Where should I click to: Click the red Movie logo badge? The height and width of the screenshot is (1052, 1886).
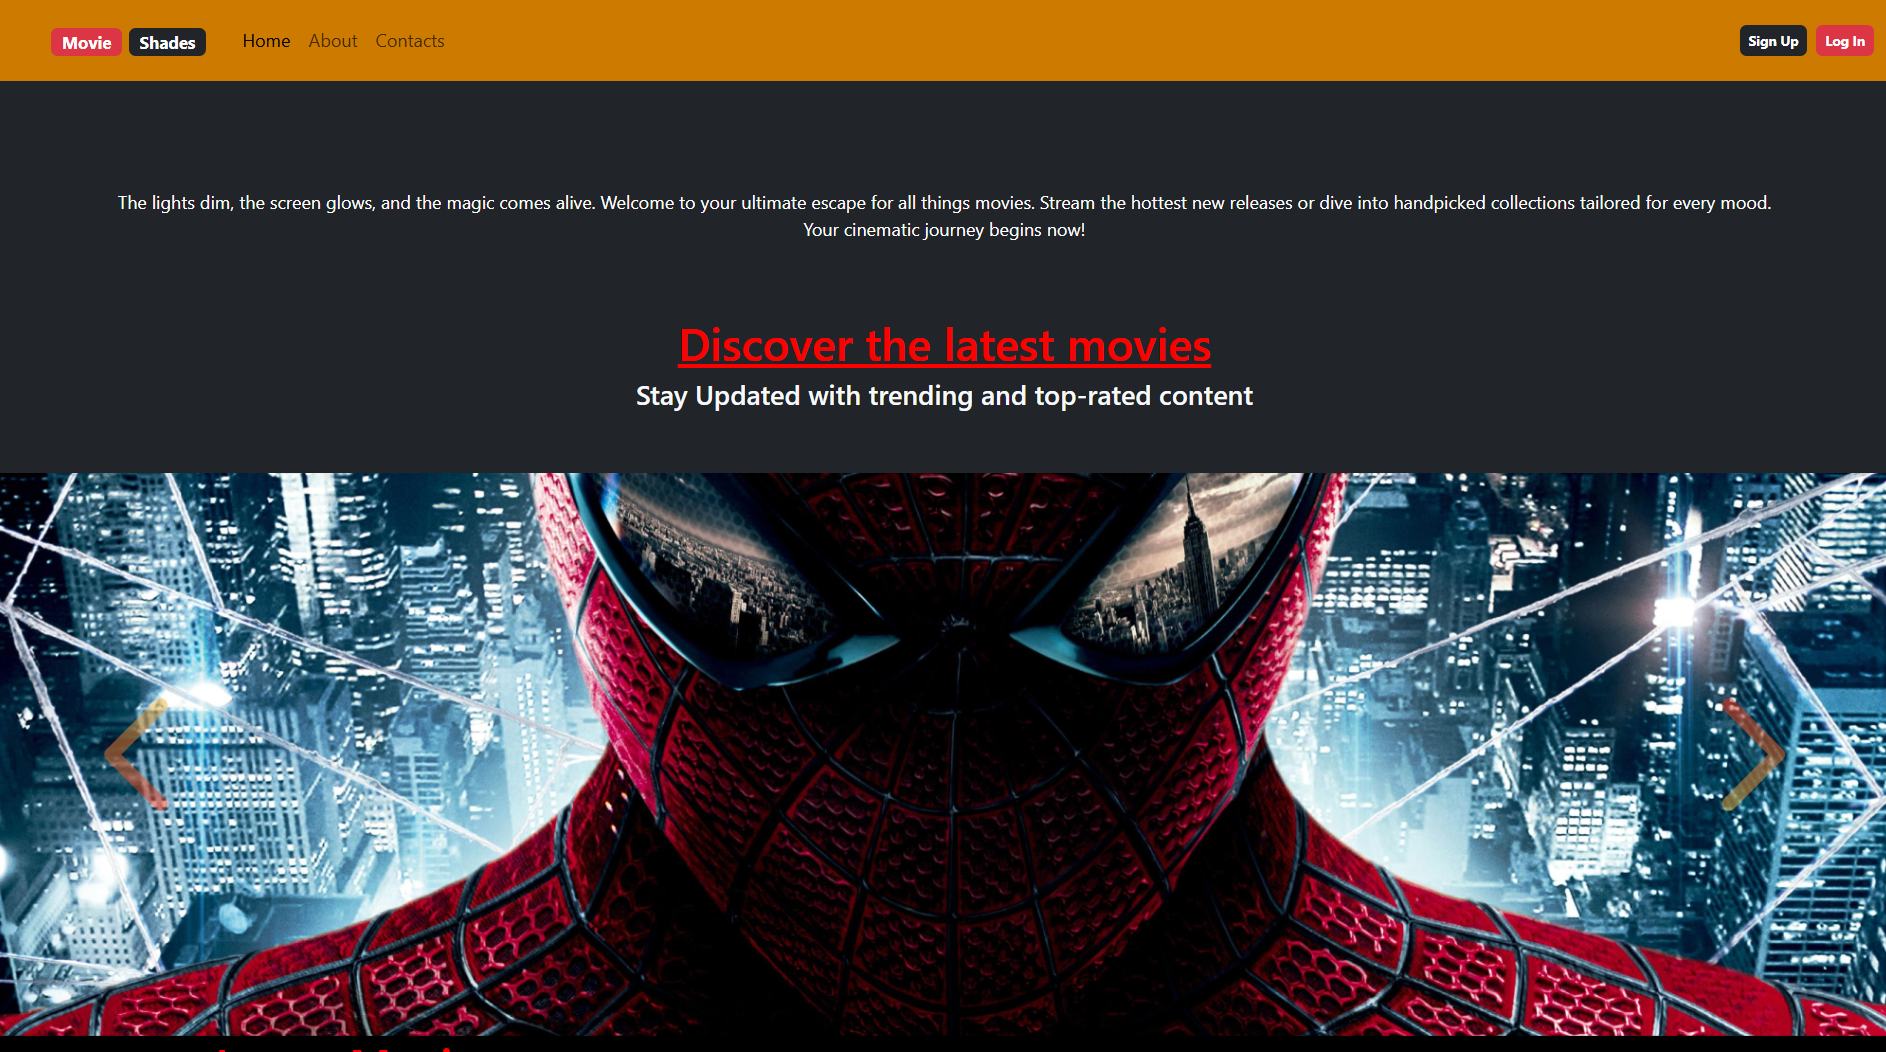point(86,42)
